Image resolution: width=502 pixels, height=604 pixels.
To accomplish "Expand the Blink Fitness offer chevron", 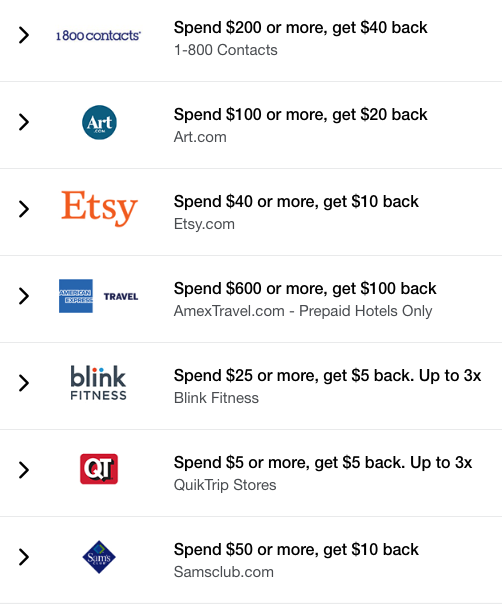I will [x=24, y=383].
